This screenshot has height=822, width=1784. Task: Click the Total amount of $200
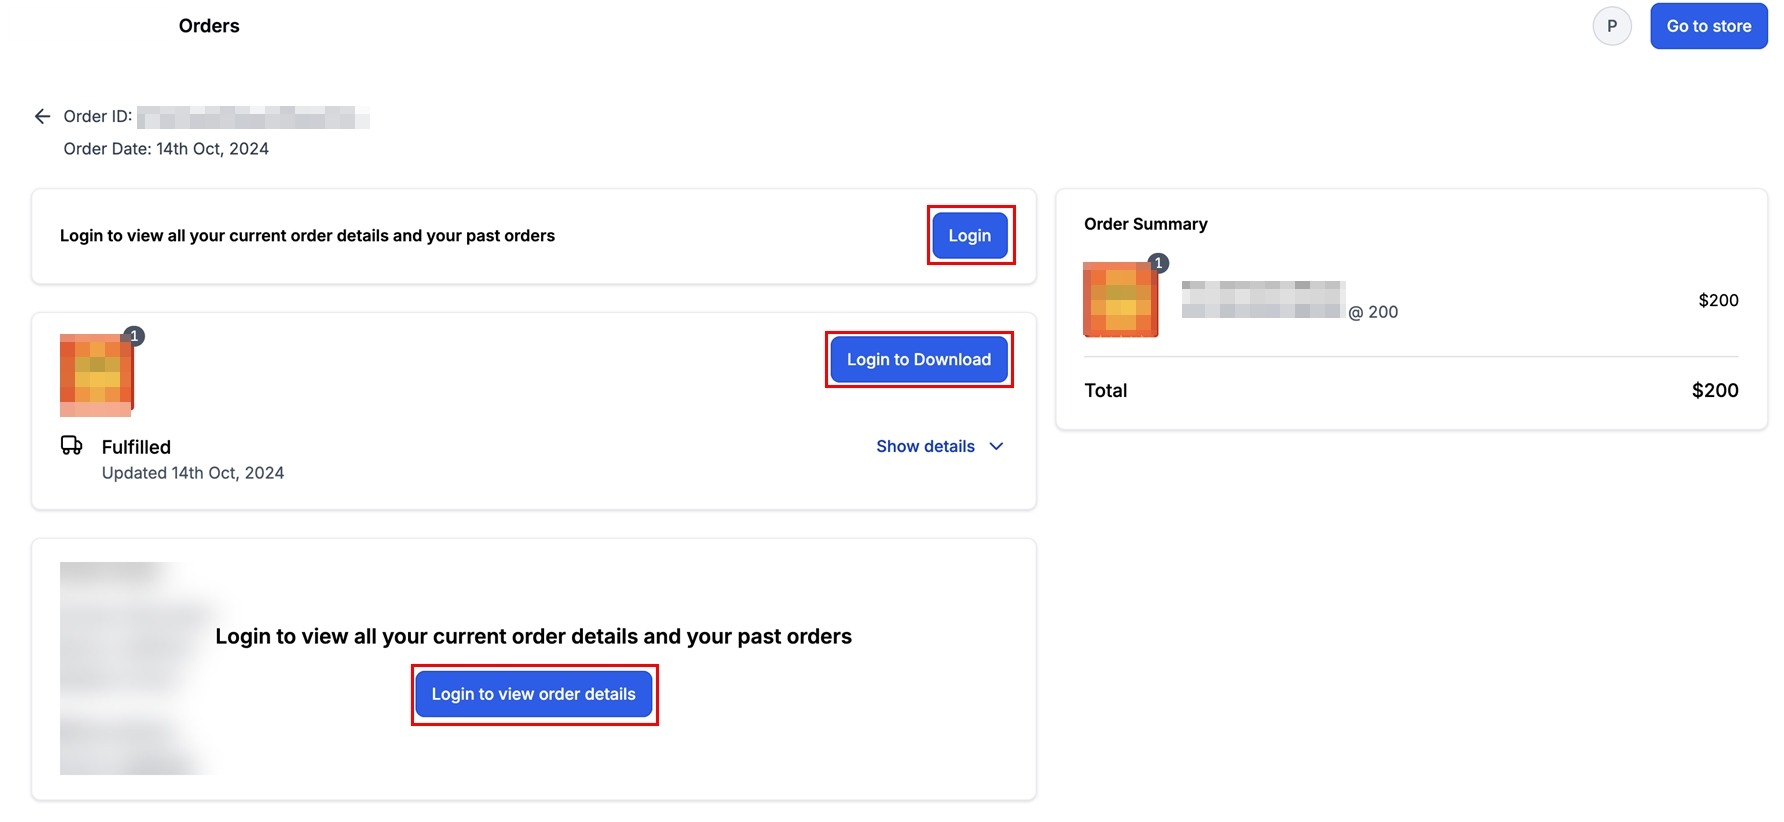coord(1714,391)
